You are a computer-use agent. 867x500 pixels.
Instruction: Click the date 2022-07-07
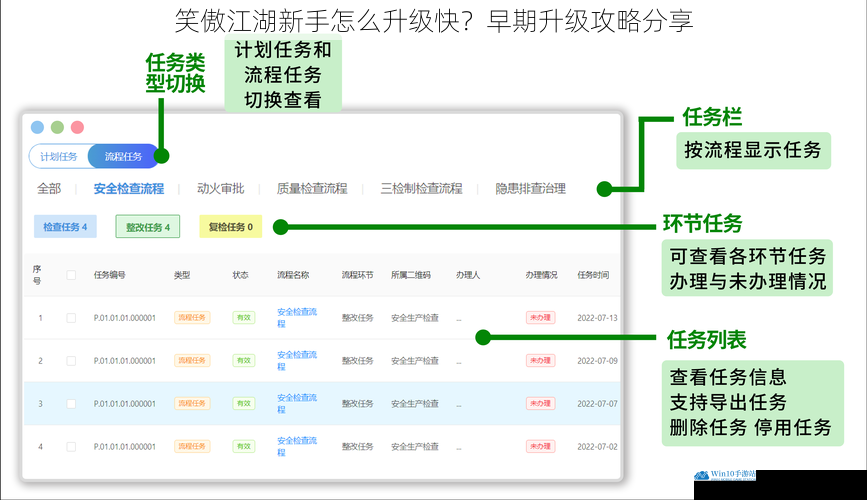(597, 404)
